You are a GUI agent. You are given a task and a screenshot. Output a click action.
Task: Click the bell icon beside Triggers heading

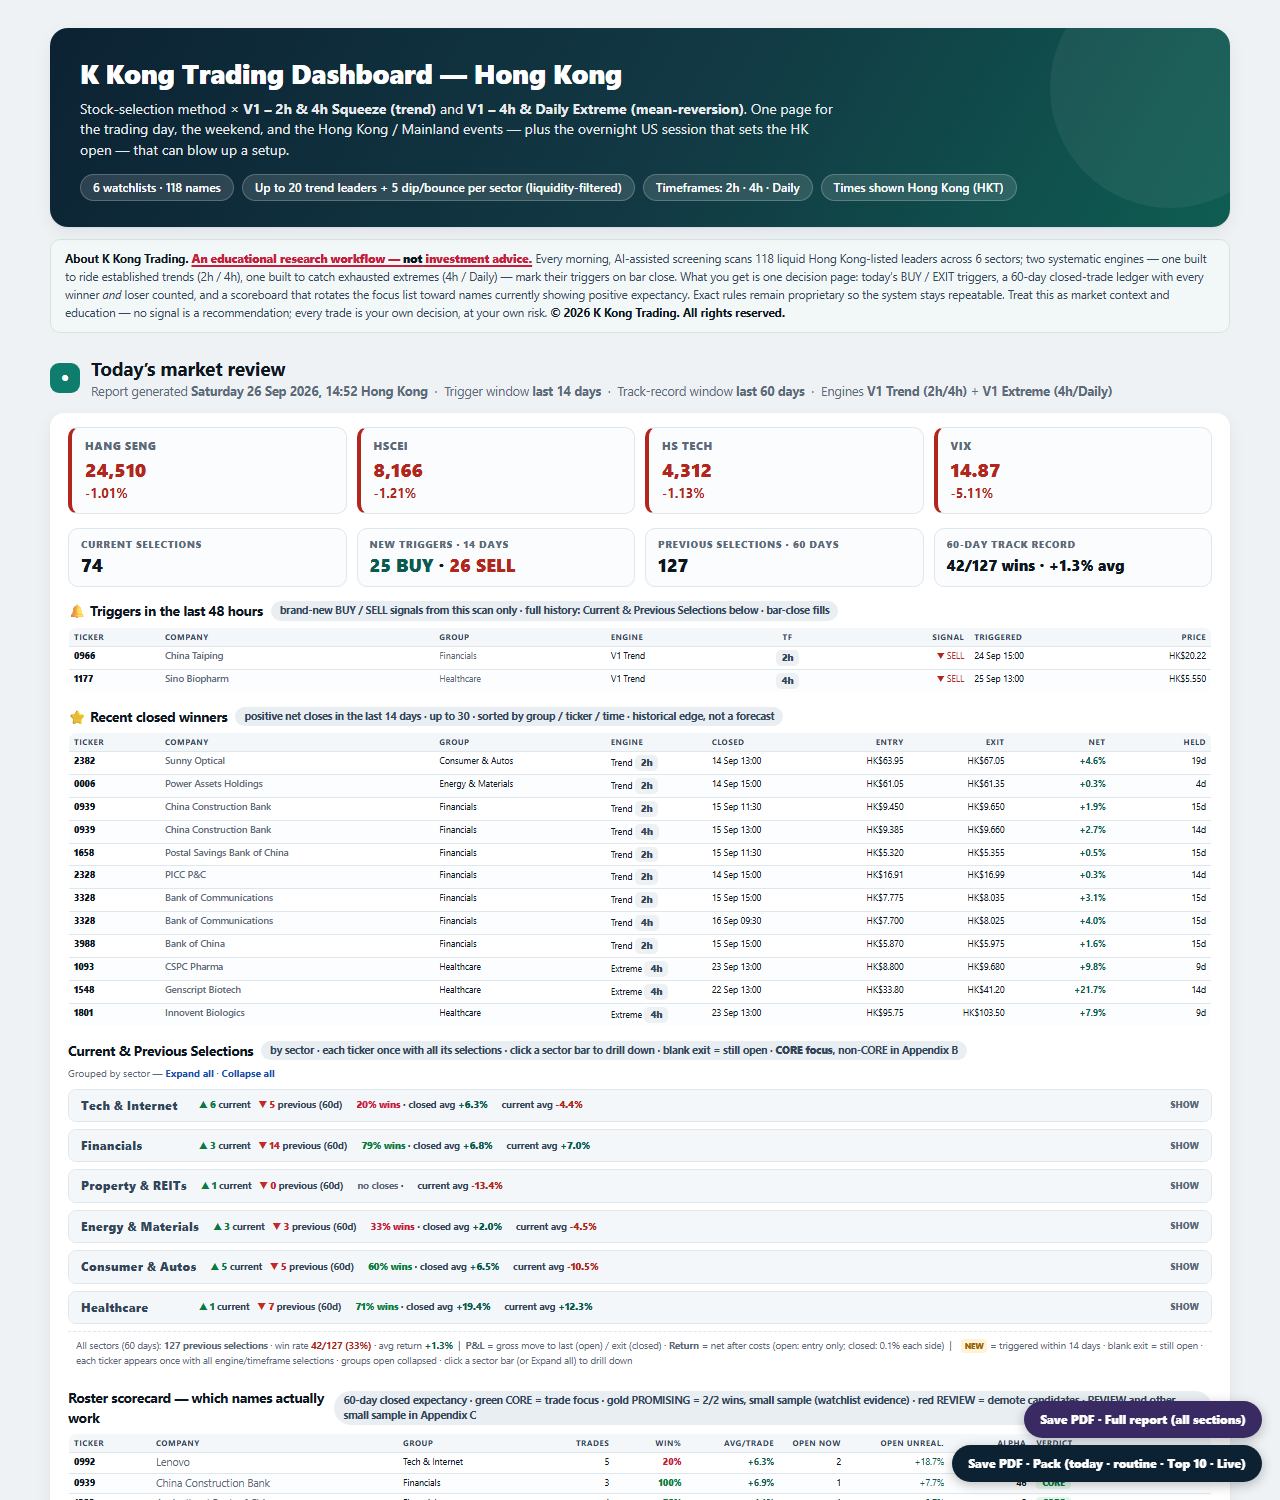tap(77, 611)
